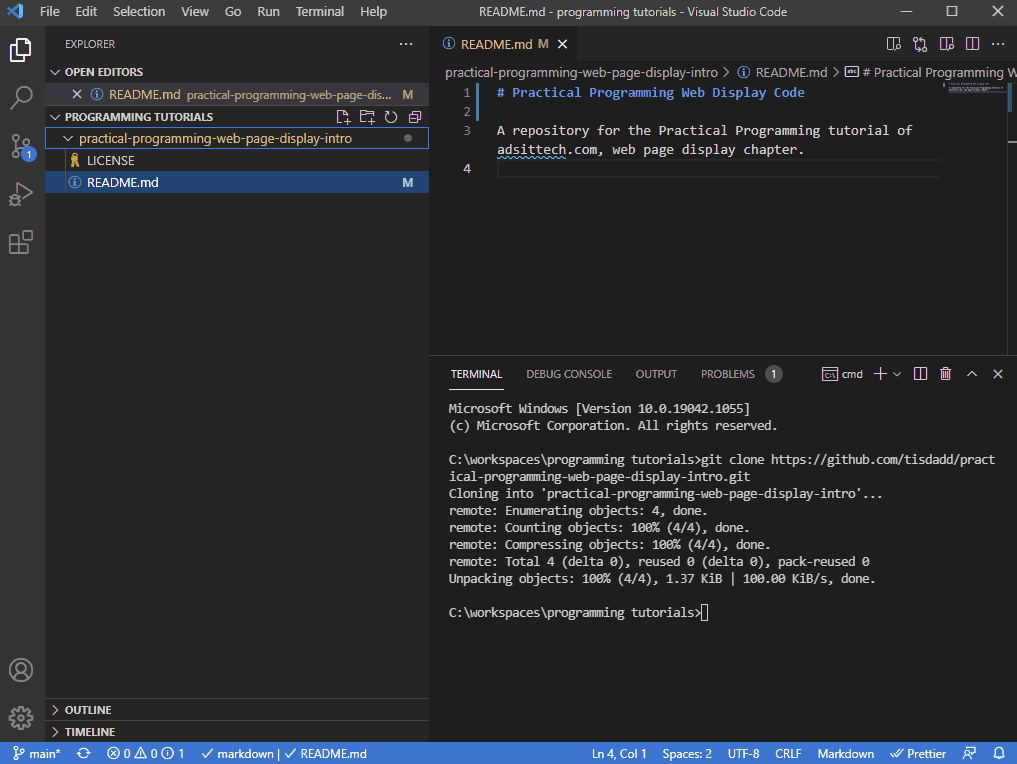The image size is (1017, 764).
Task: Refresh the Explorer with the reload icon
Action: point(391,116)
